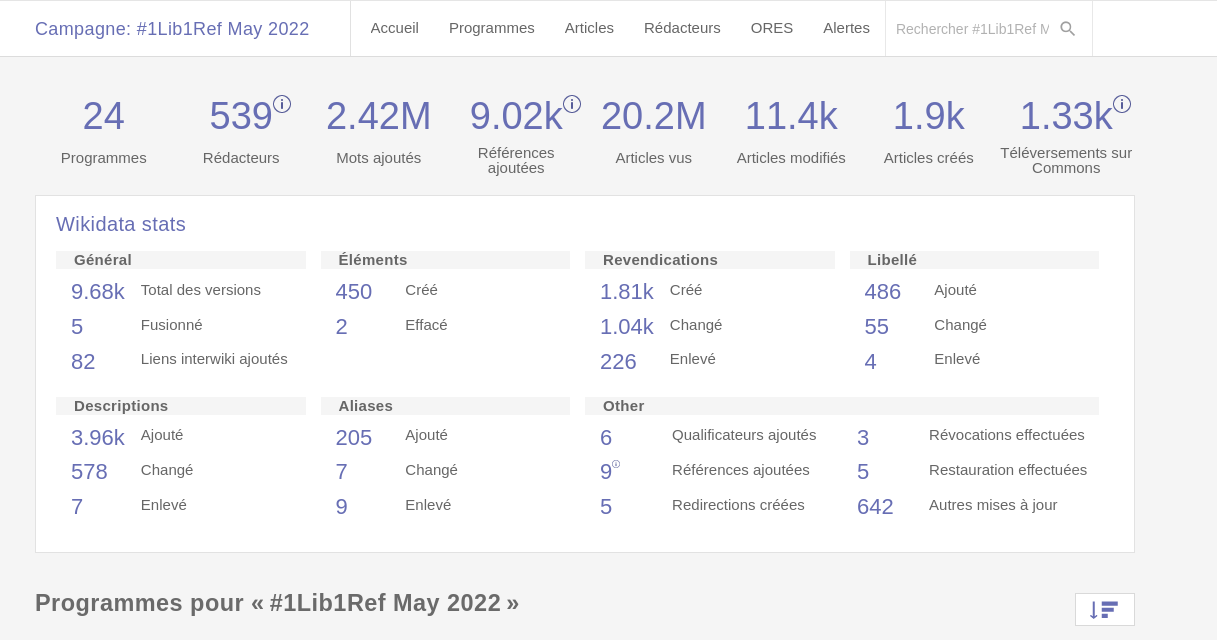This screenshot has height=640, width=1217.
Task: Click the Descriptions section header
Action: pyautogui.click(x=181, y=406)
